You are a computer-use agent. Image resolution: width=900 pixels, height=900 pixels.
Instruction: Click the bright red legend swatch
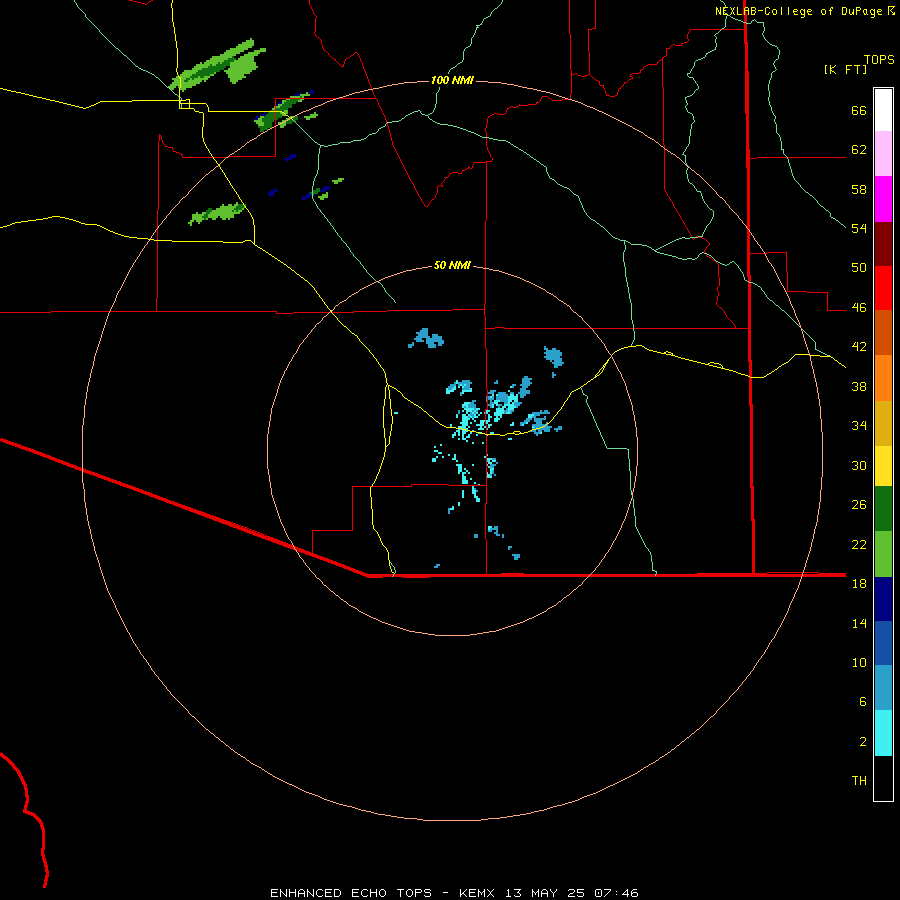[x=883, y=288]
